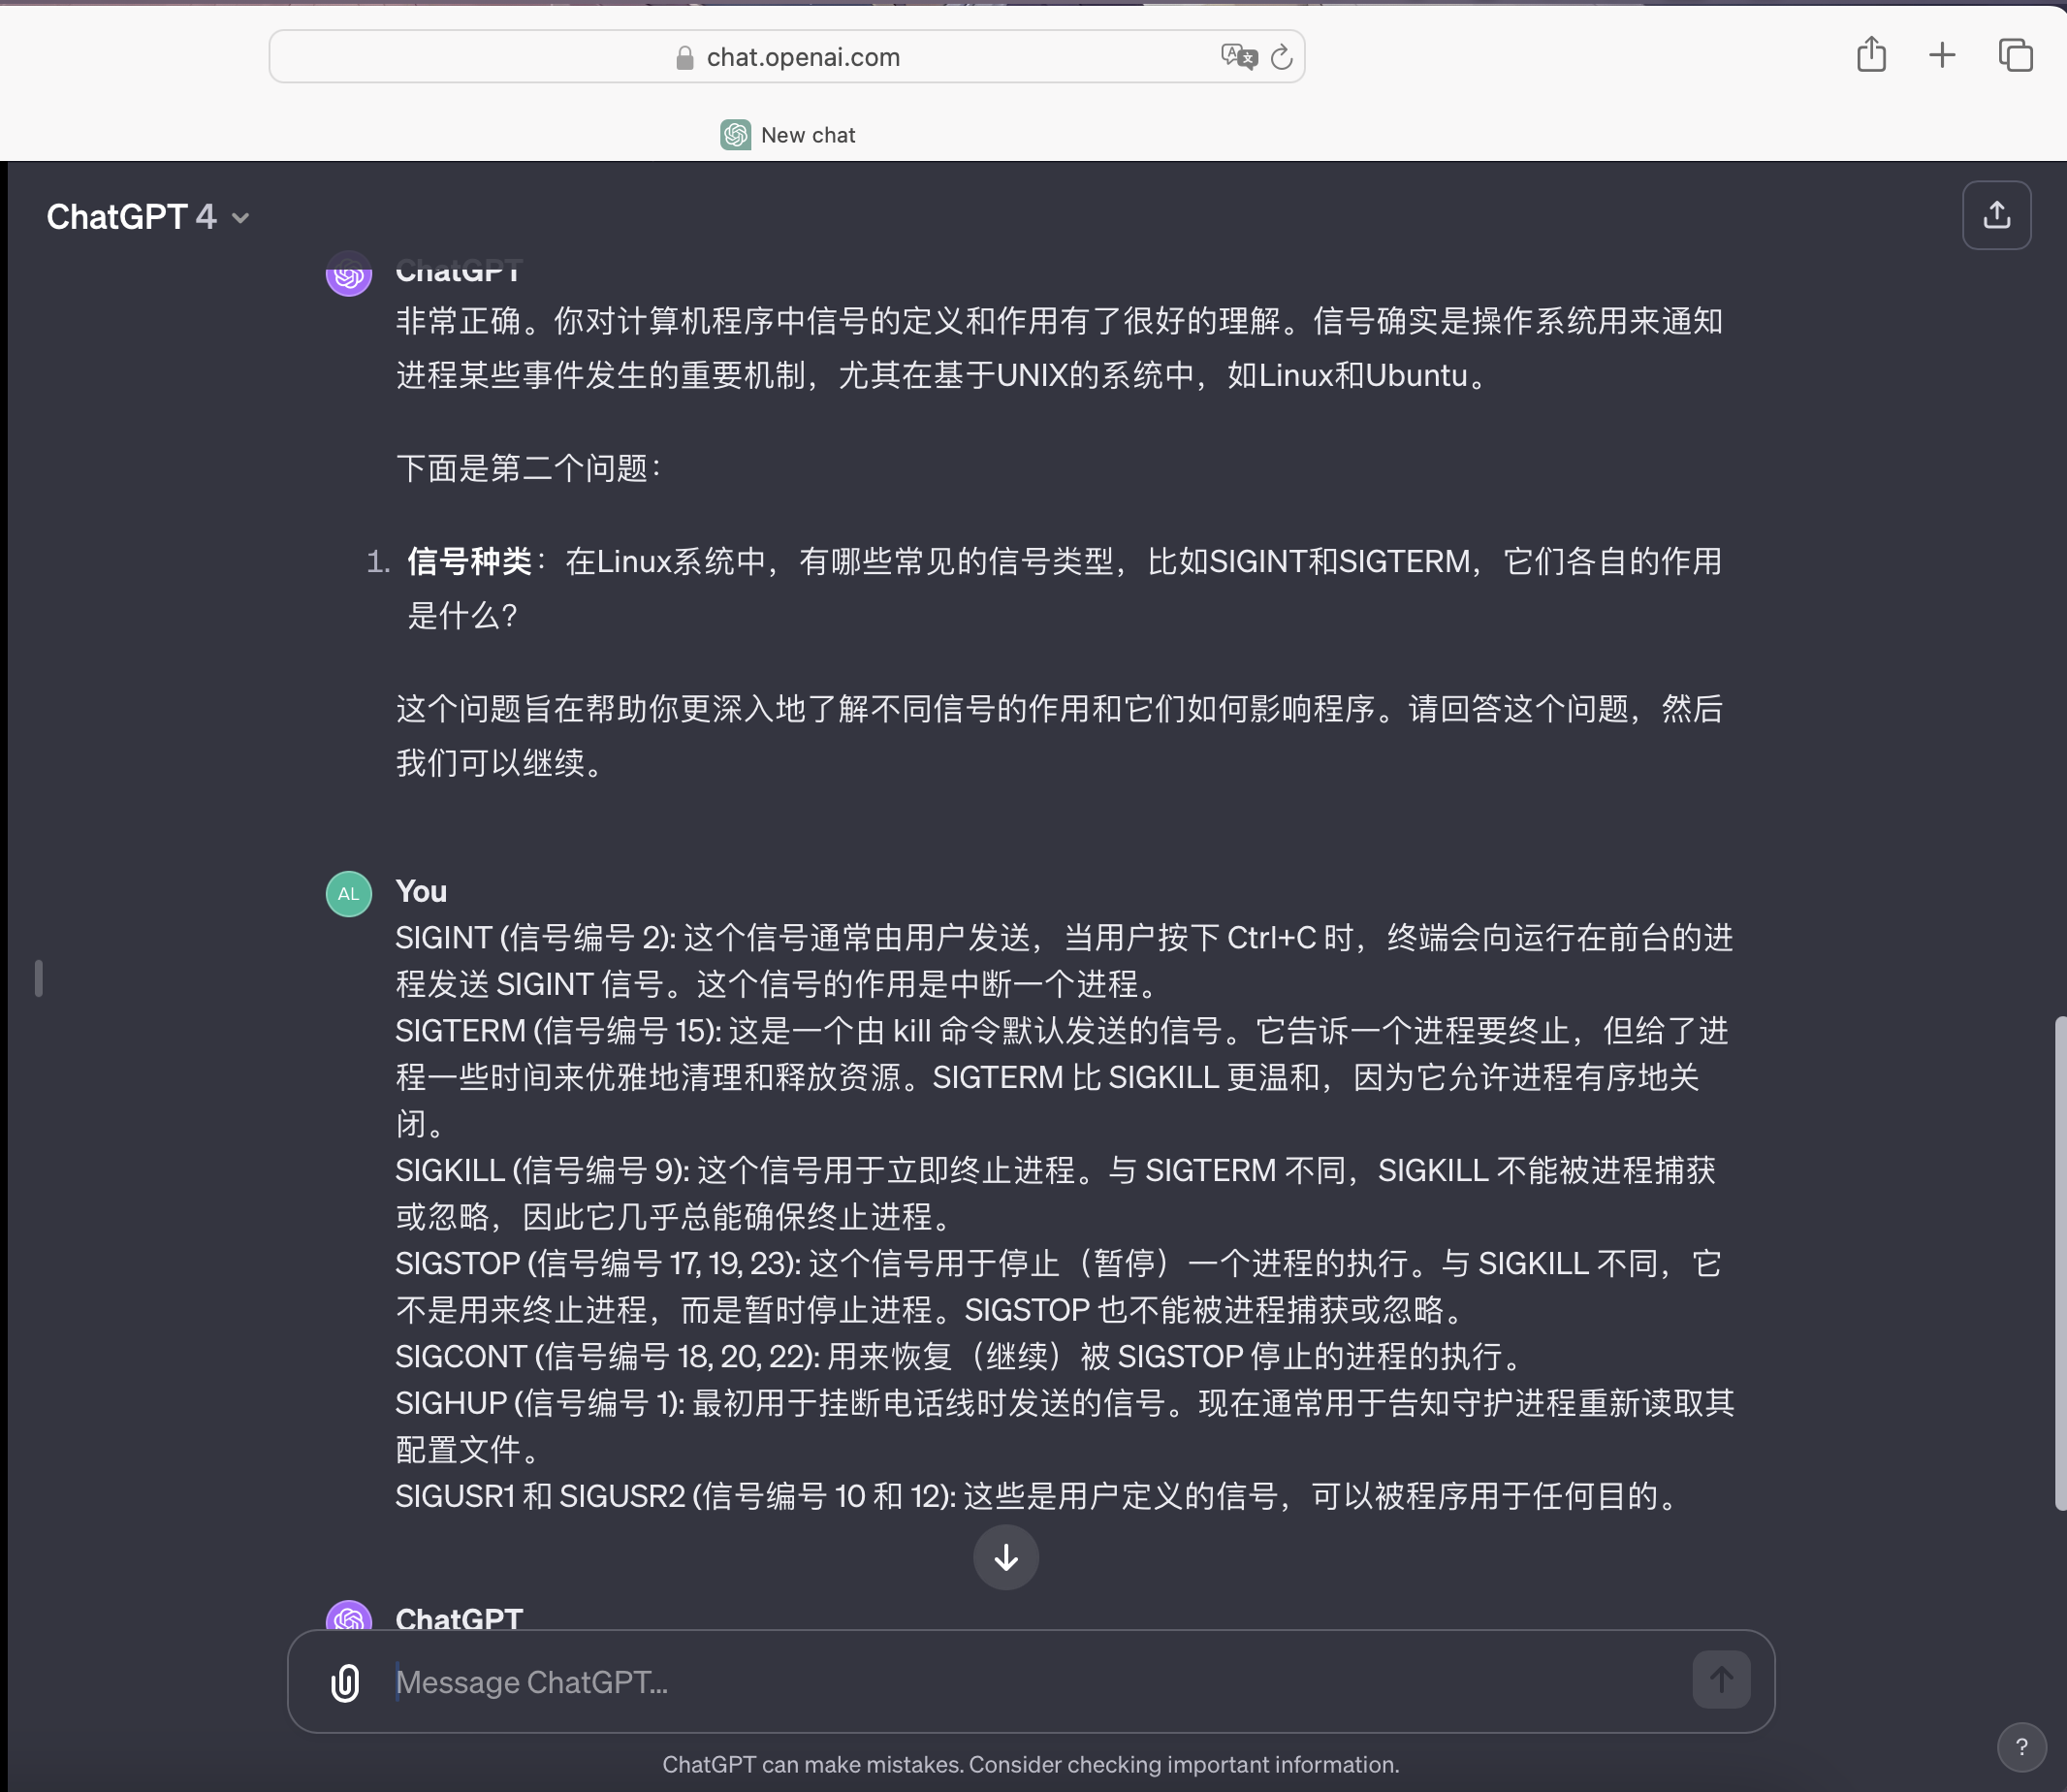The height and width of the screenshot is (1792, 2067).
Task: Click the chat.openai.com address bar
Action: (802, 57)
